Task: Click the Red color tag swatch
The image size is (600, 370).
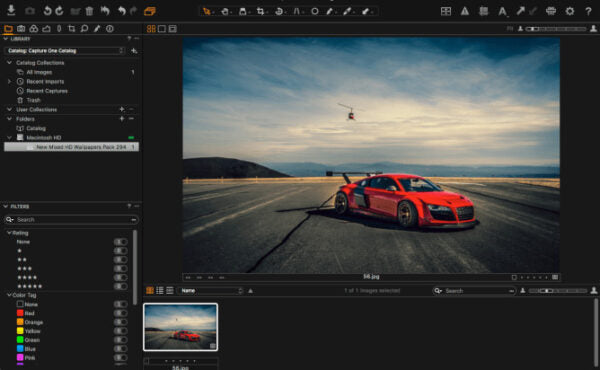Action: tap(20, 313)
